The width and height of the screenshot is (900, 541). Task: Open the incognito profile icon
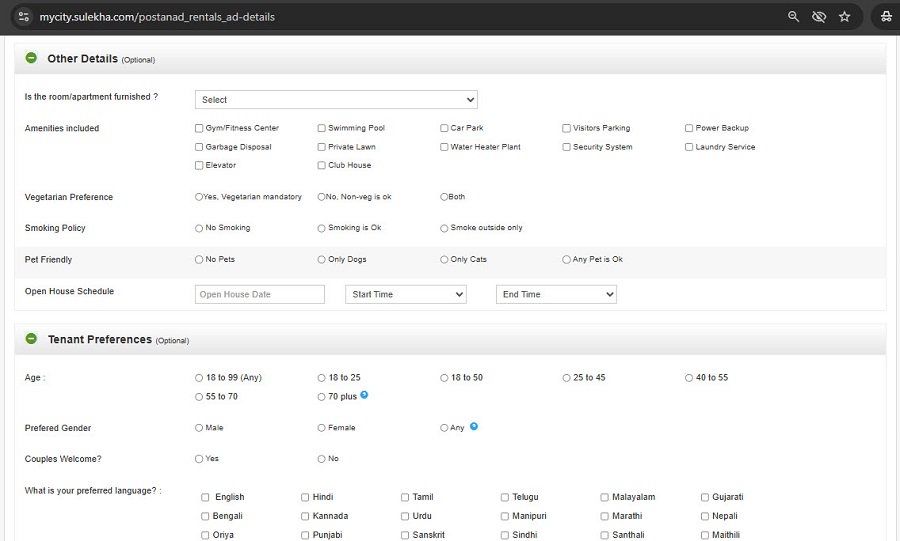886,17
